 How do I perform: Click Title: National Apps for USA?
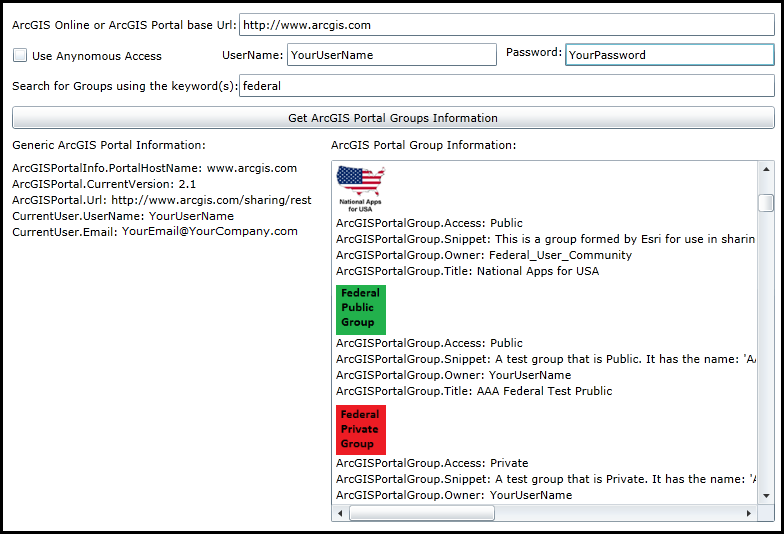pyautogui.click(x=468, y=272)
